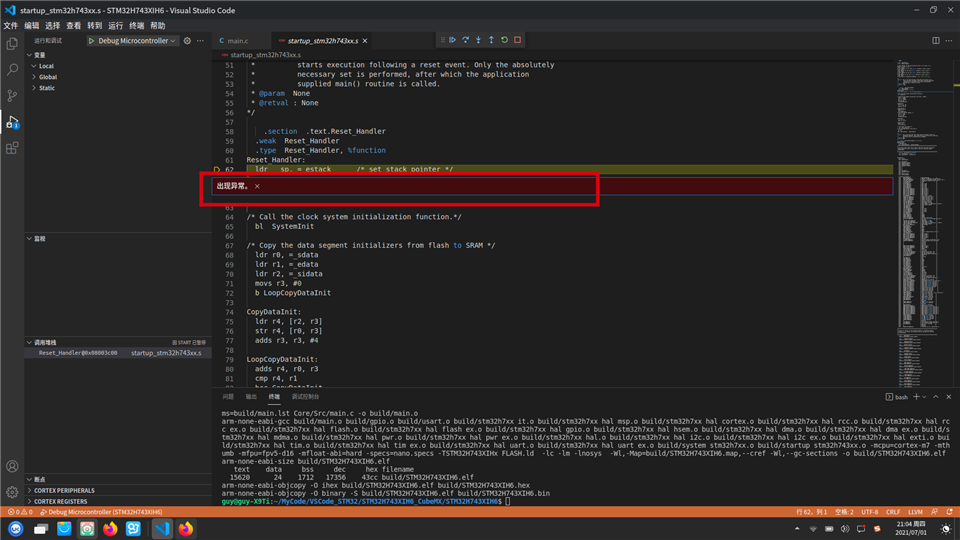
Task: Open the File menu
Action: click(x=10, y=26)
